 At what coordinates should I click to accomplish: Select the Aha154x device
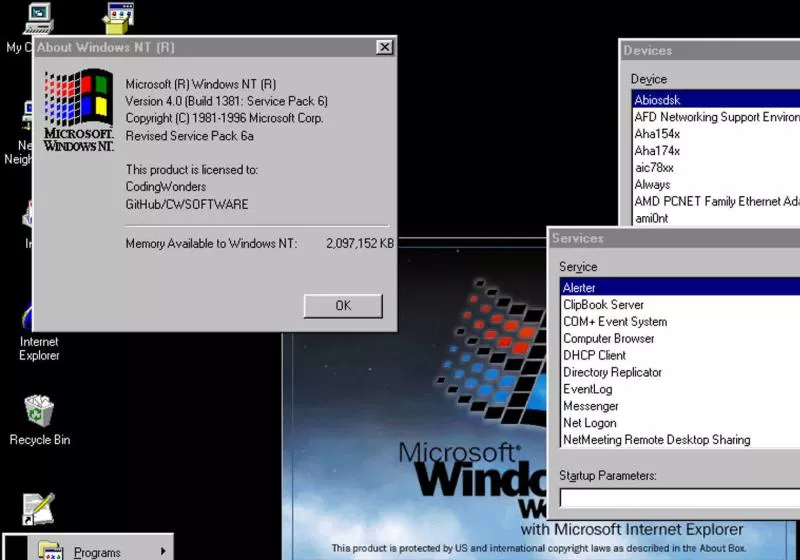coord(716,134)
